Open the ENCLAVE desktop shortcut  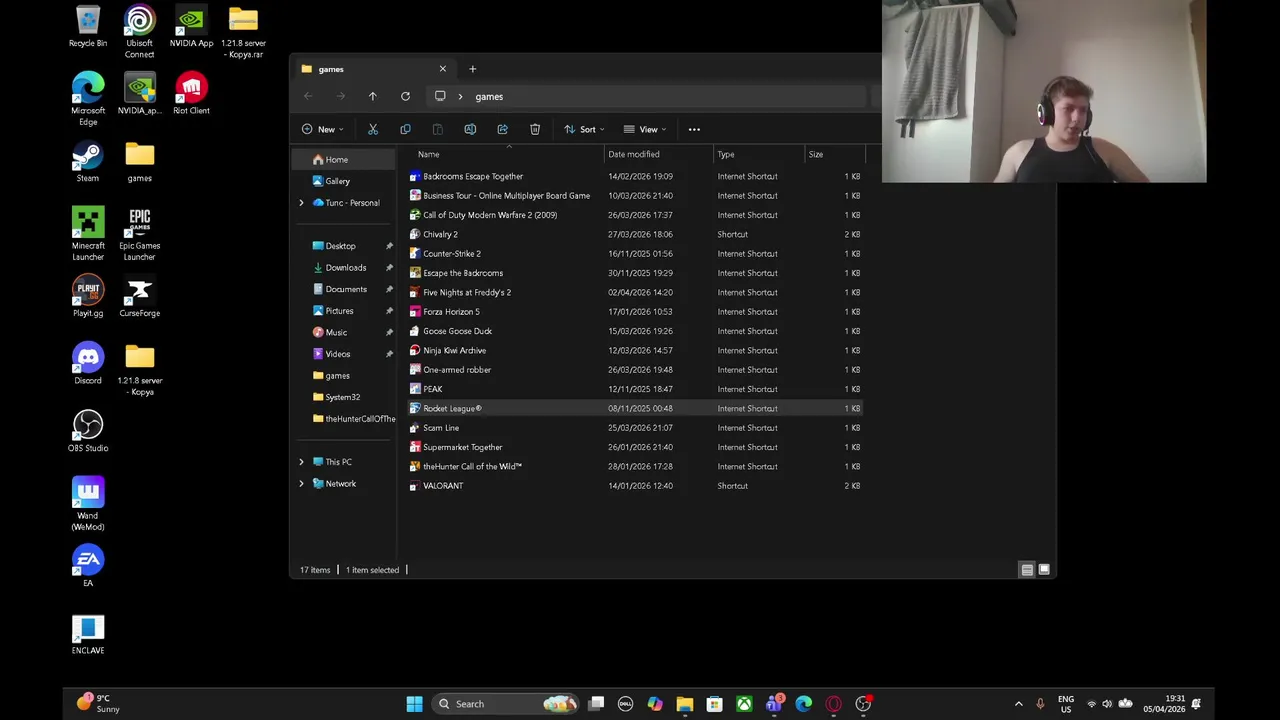click(88, 635)
